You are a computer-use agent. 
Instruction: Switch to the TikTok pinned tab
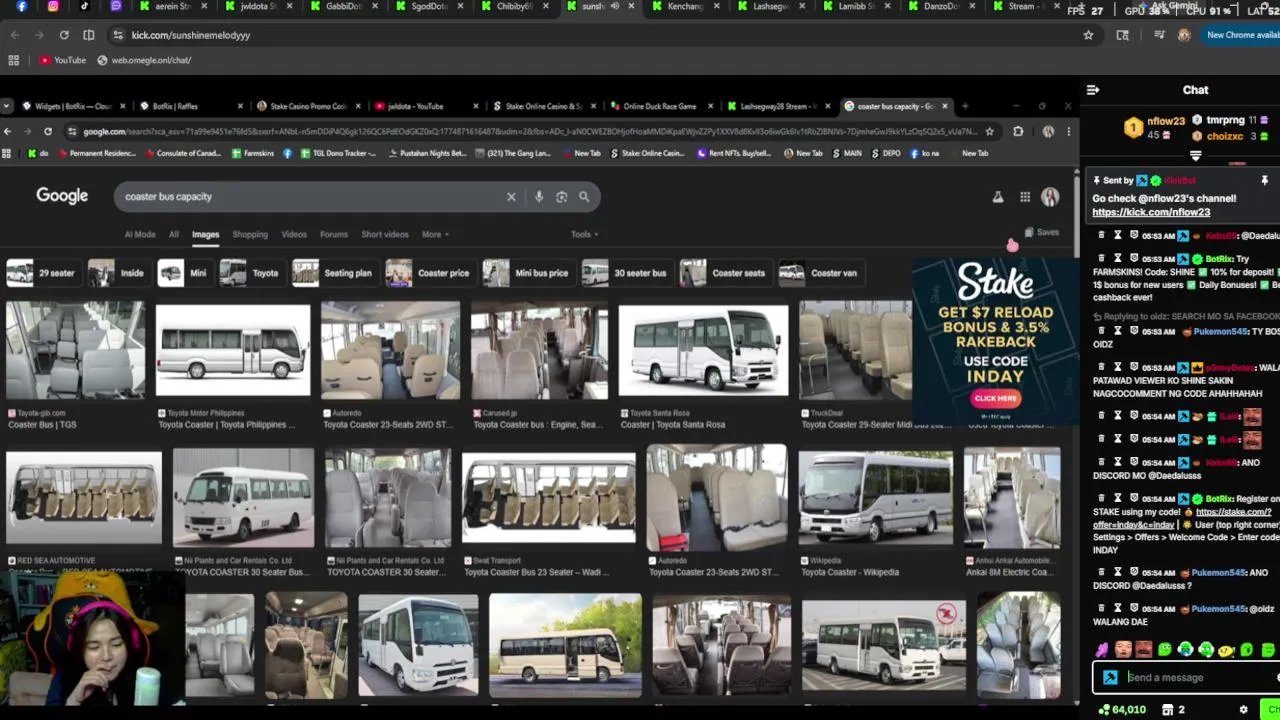(x=84, y=6)
